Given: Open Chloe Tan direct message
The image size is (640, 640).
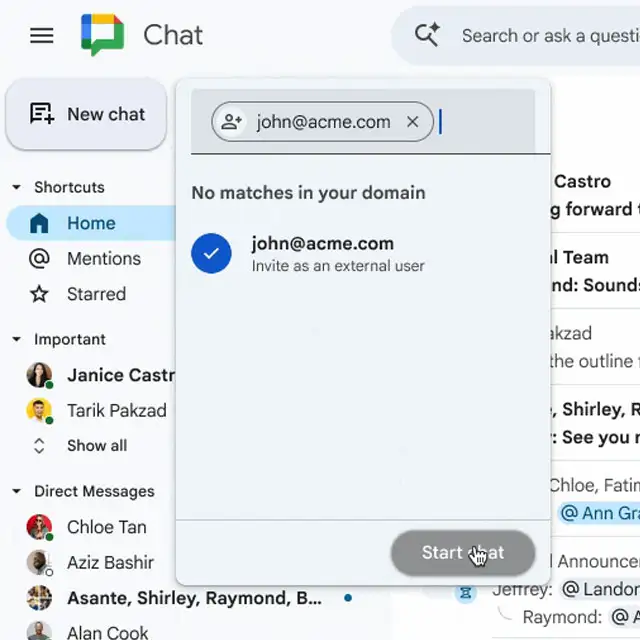Looking at the screenshot, I should tap(107, 527).
